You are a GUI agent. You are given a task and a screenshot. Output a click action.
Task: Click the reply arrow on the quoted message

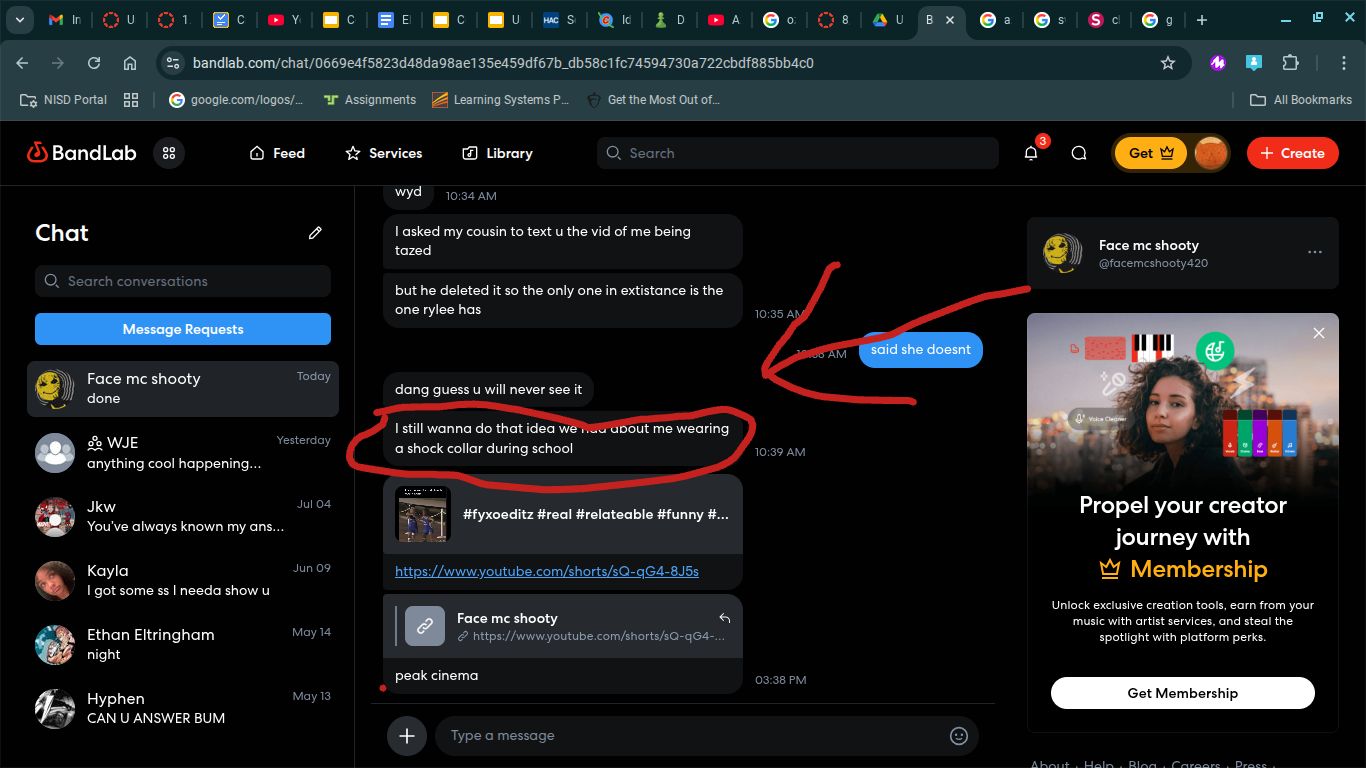coord(725,618)
